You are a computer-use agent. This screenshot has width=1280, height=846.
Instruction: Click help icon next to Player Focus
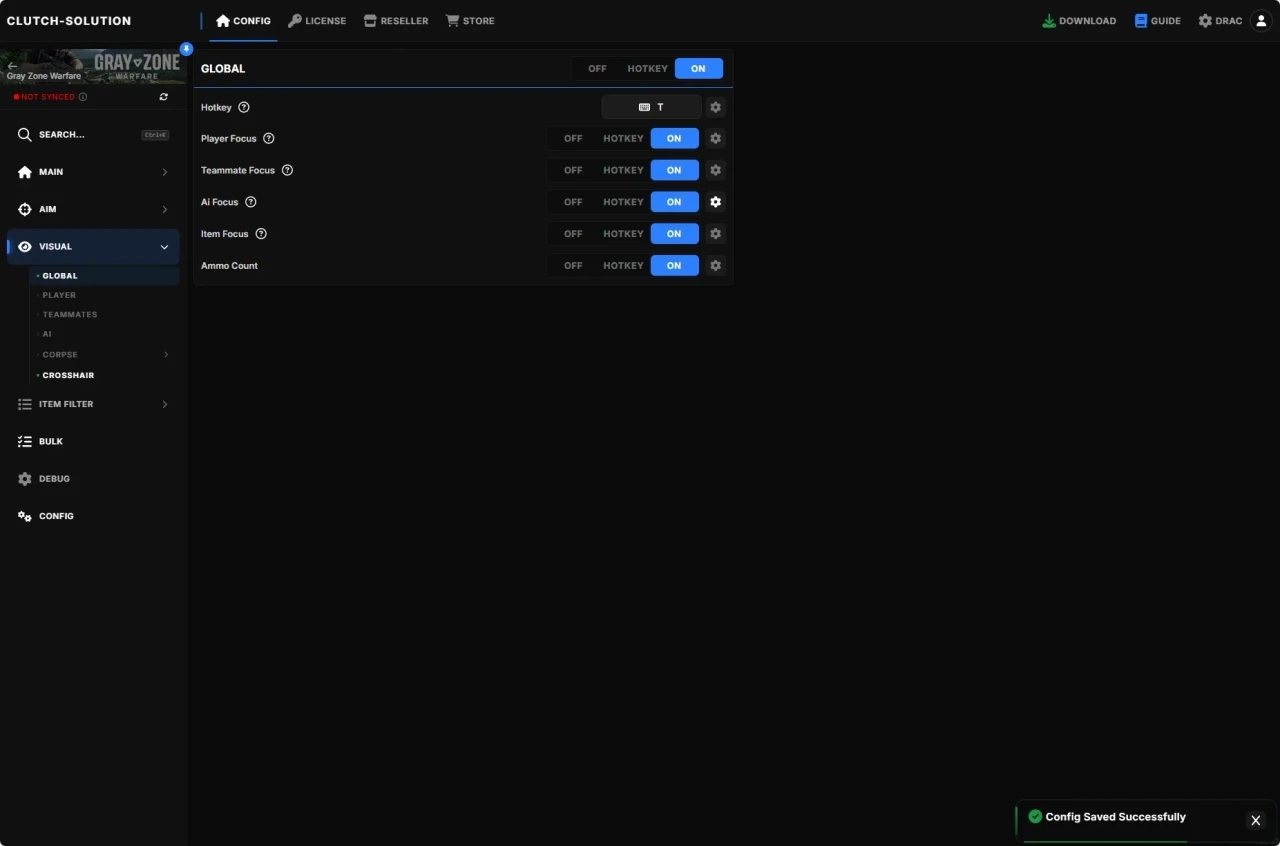pos(268,139)
